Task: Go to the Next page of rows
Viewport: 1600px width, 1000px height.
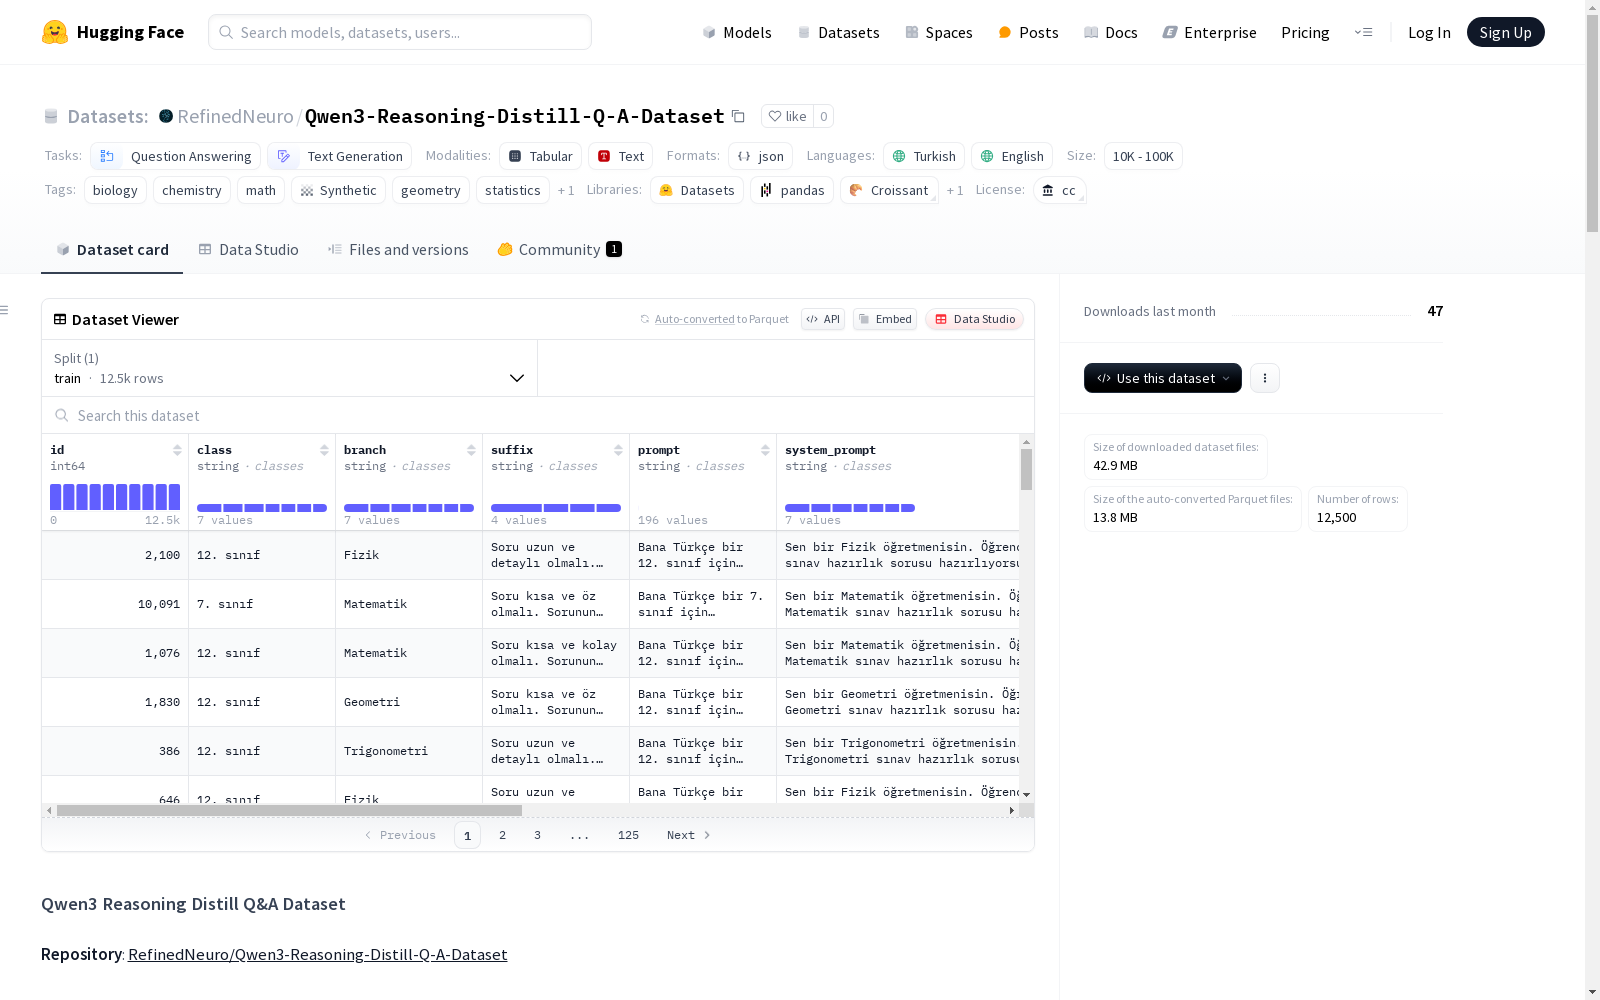Action: point(689,835)
